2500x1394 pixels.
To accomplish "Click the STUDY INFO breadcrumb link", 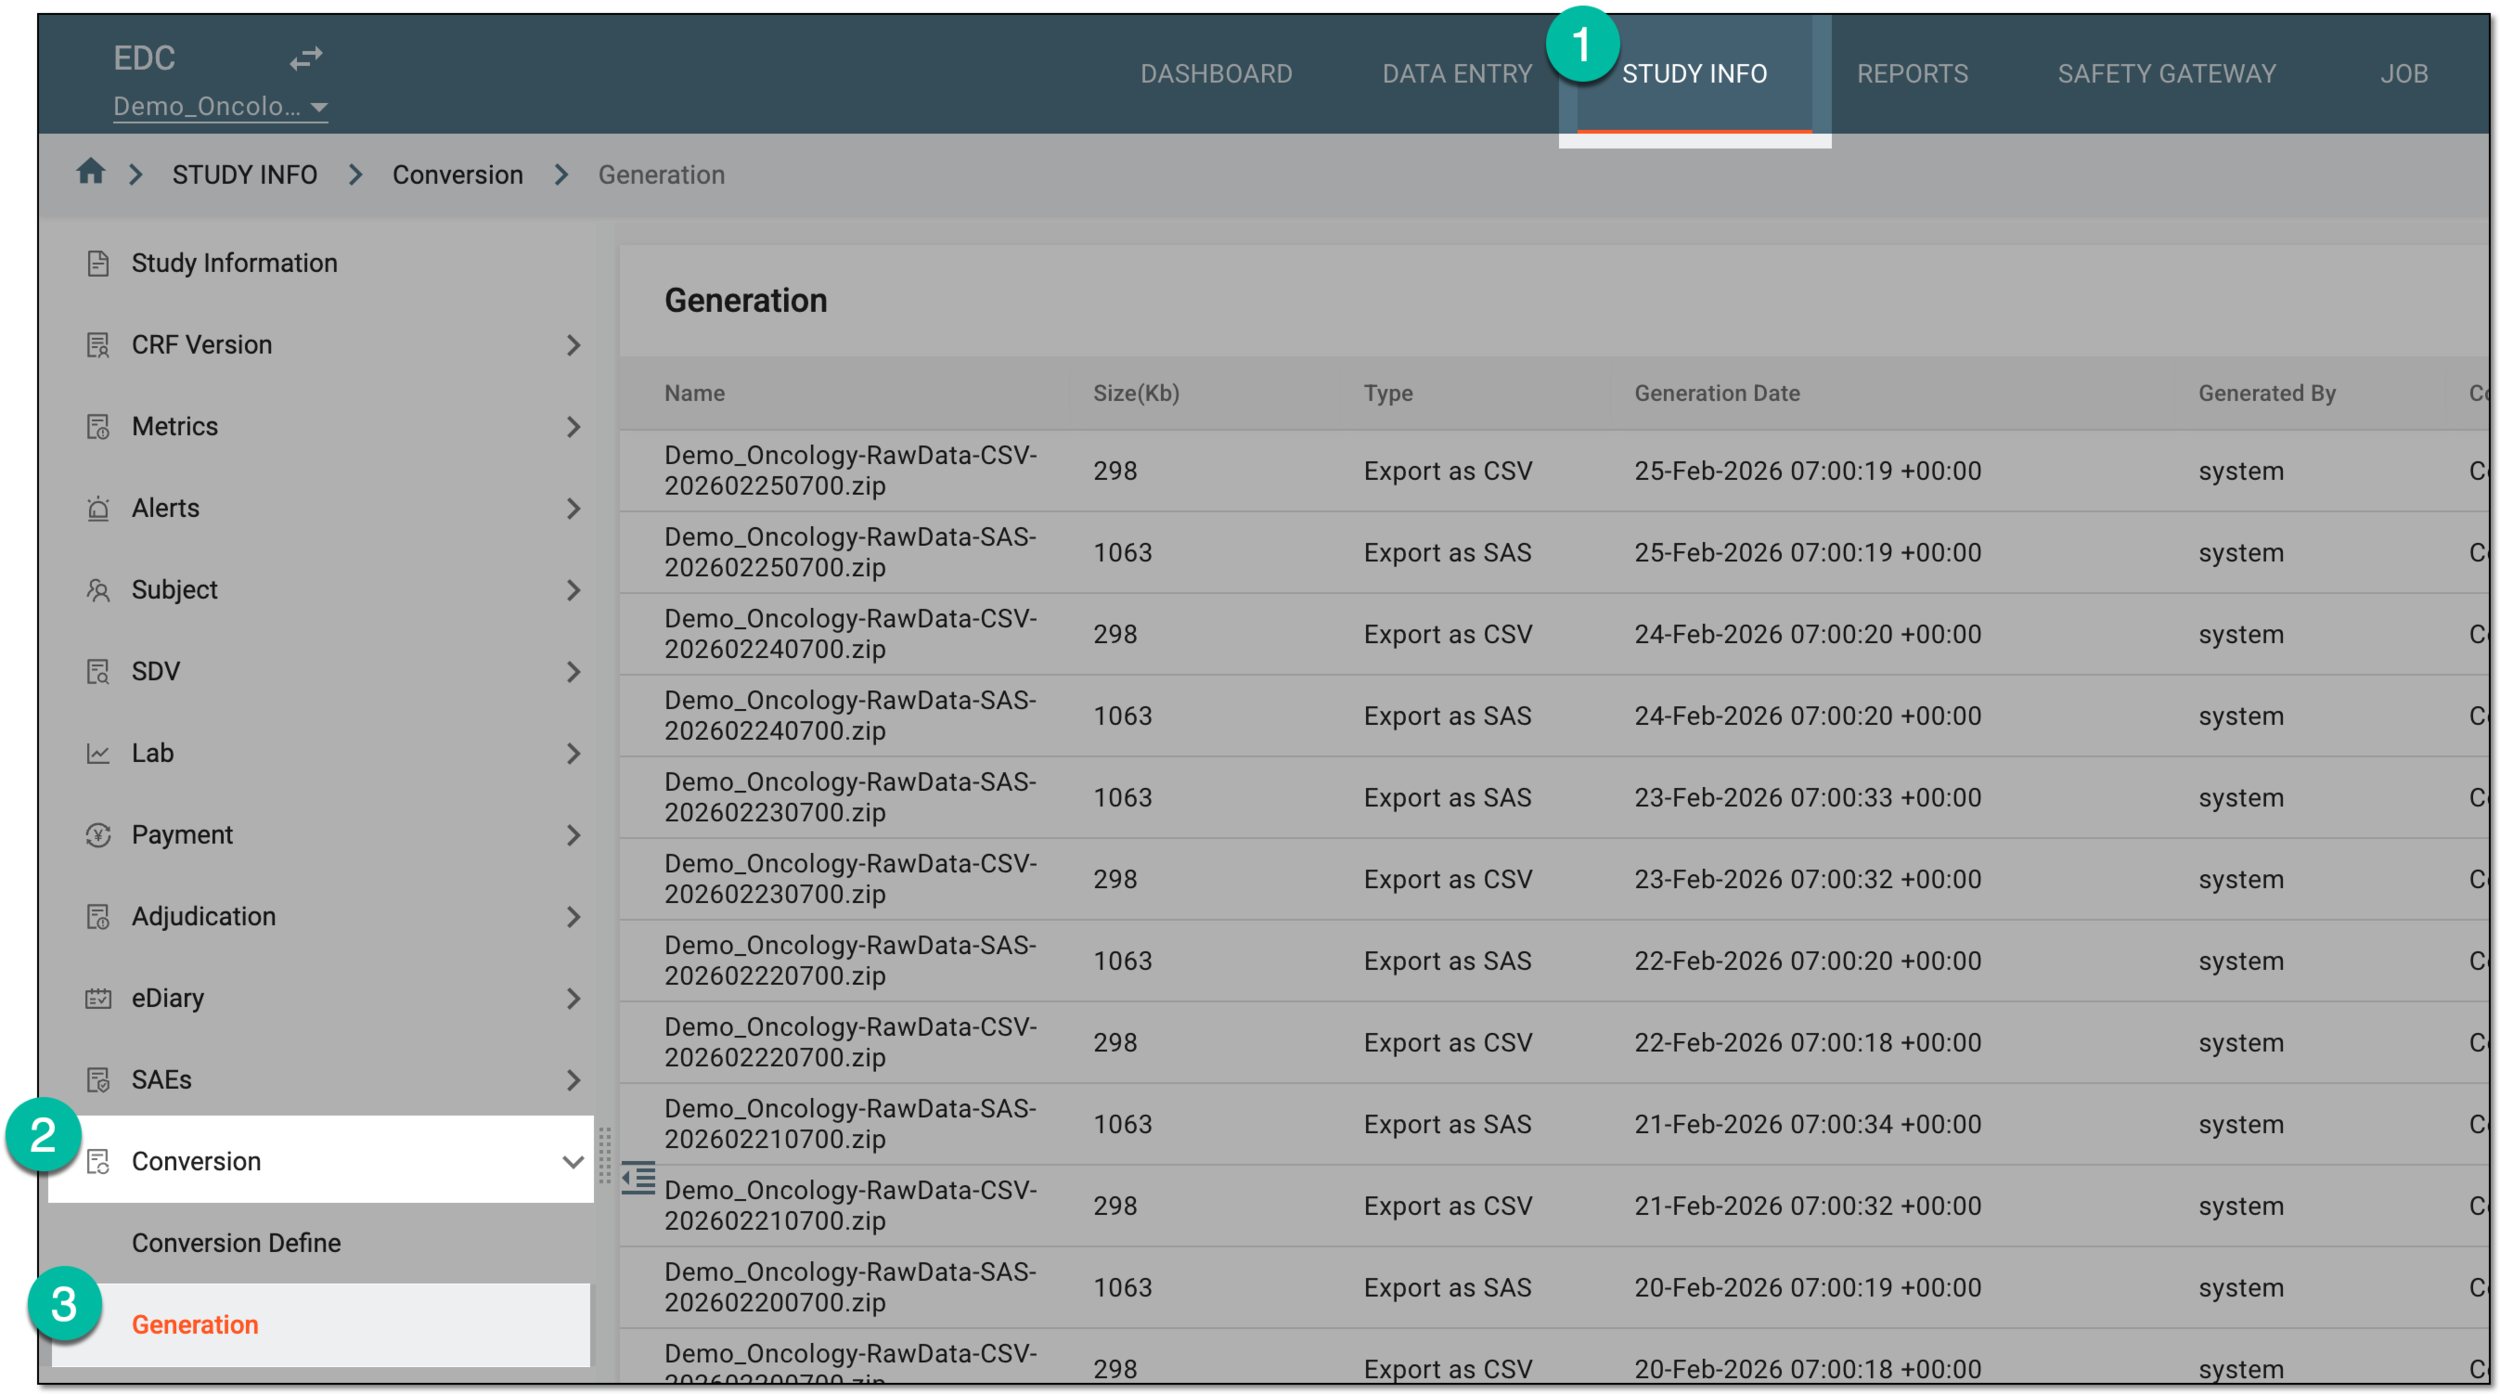I will pyautogui.click(x=244, y=175).
